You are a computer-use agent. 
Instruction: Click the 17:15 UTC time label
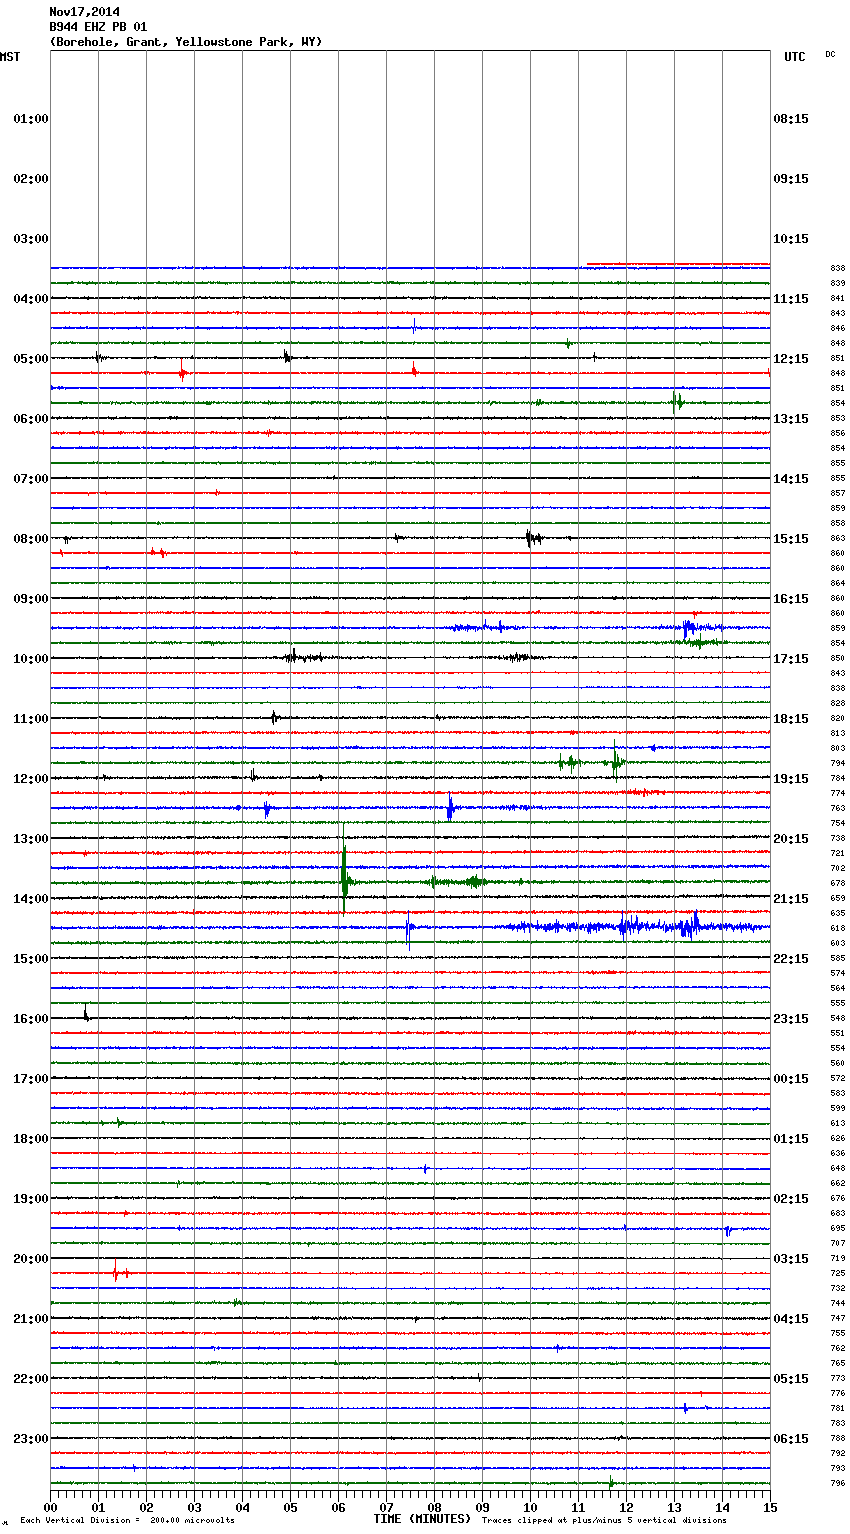(791, 659)
